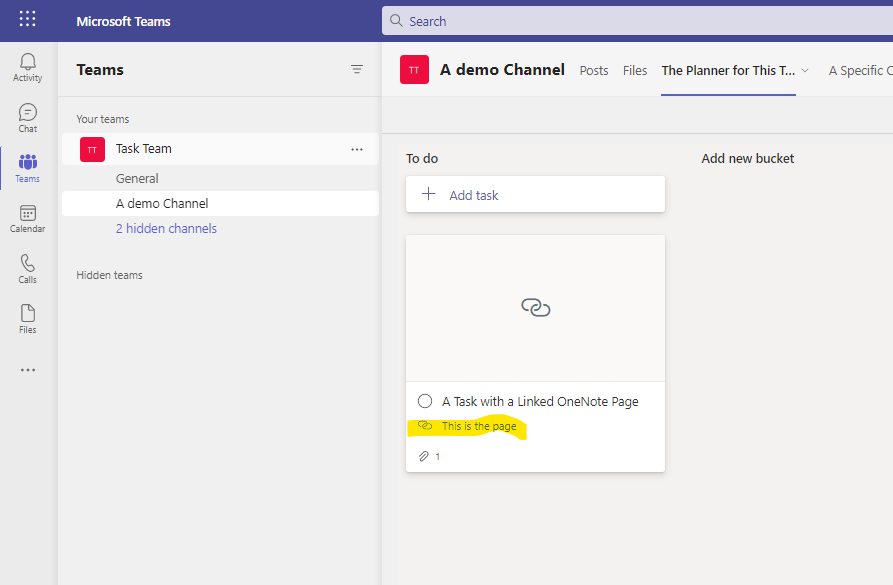
Task: Switch to the Posts tab
Action: (x=594, y=71)
